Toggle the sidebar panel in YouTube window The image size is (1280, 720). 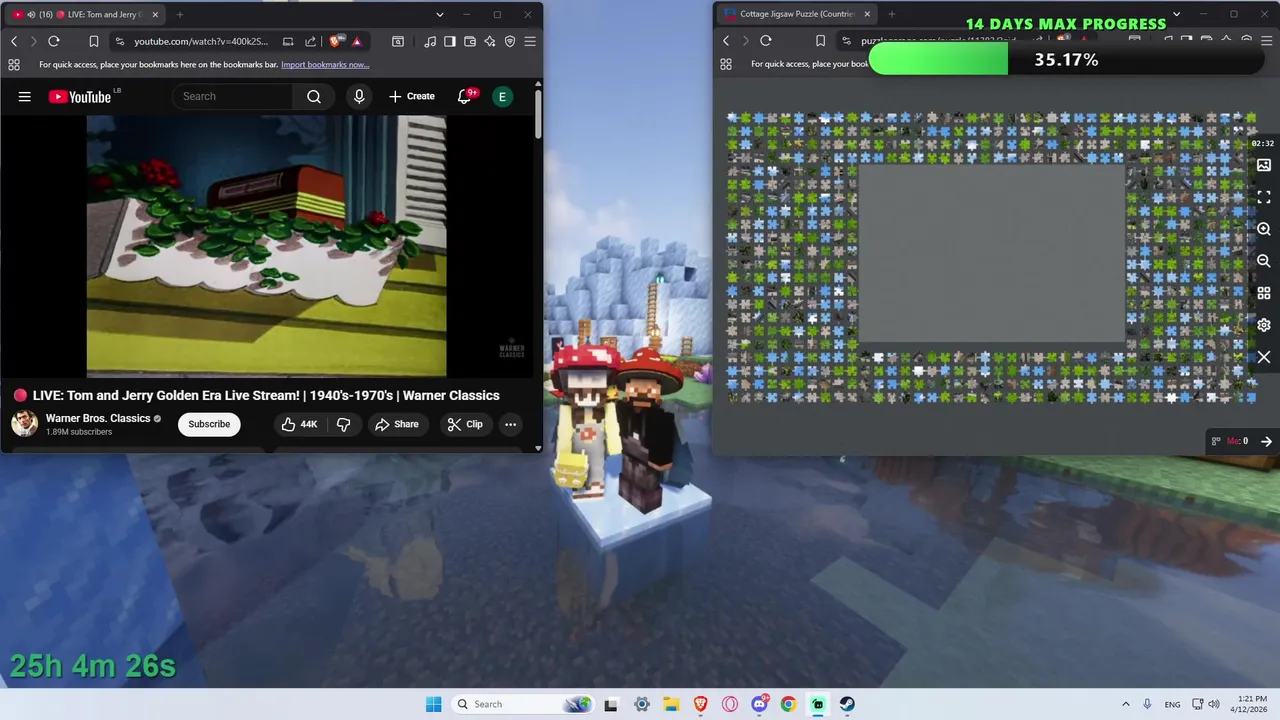pyautogui.click(x=450, y=41)
